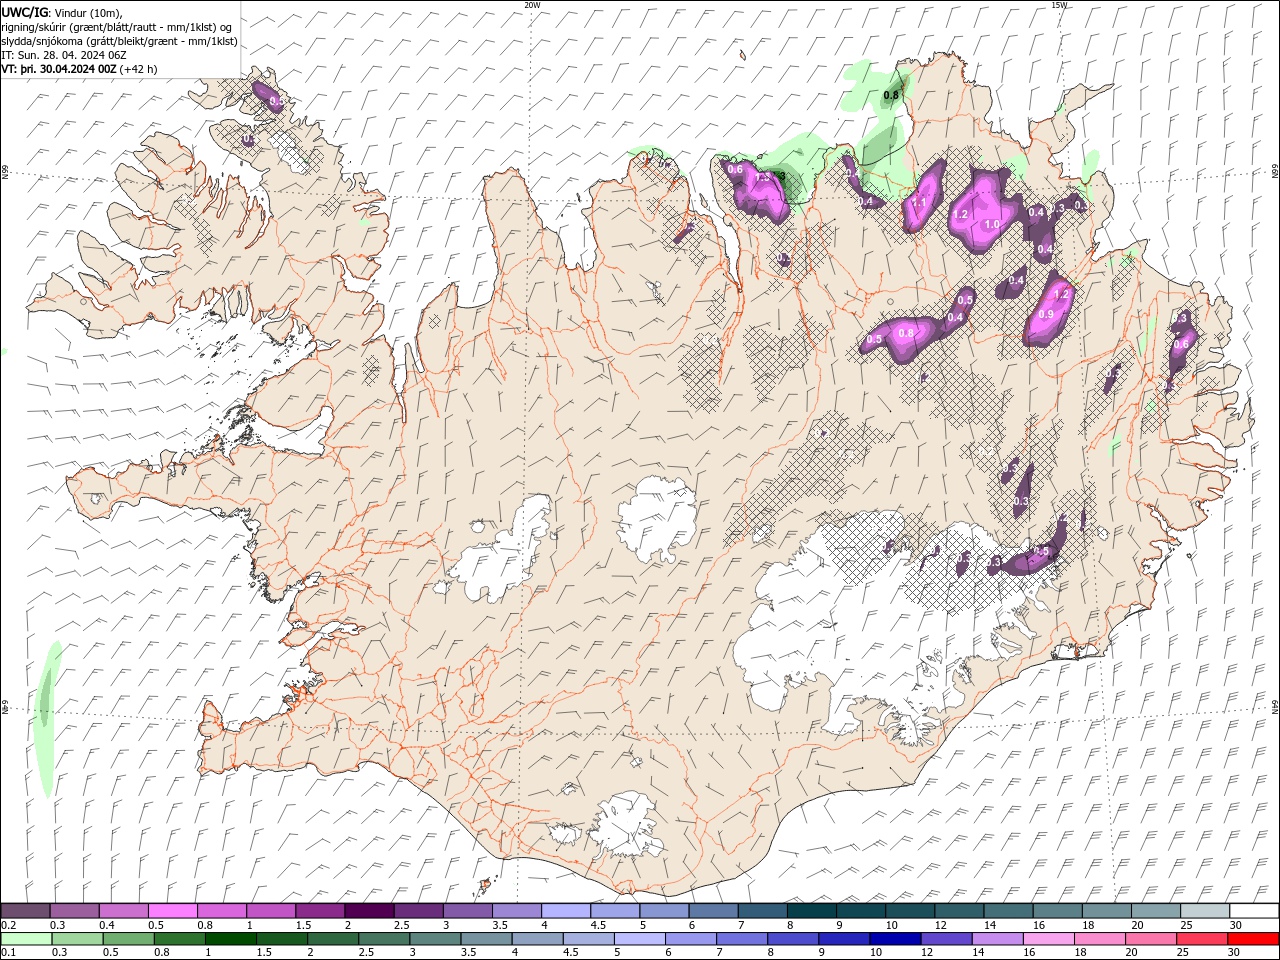Click the 1.0 snow value on map

click(992, 225)
